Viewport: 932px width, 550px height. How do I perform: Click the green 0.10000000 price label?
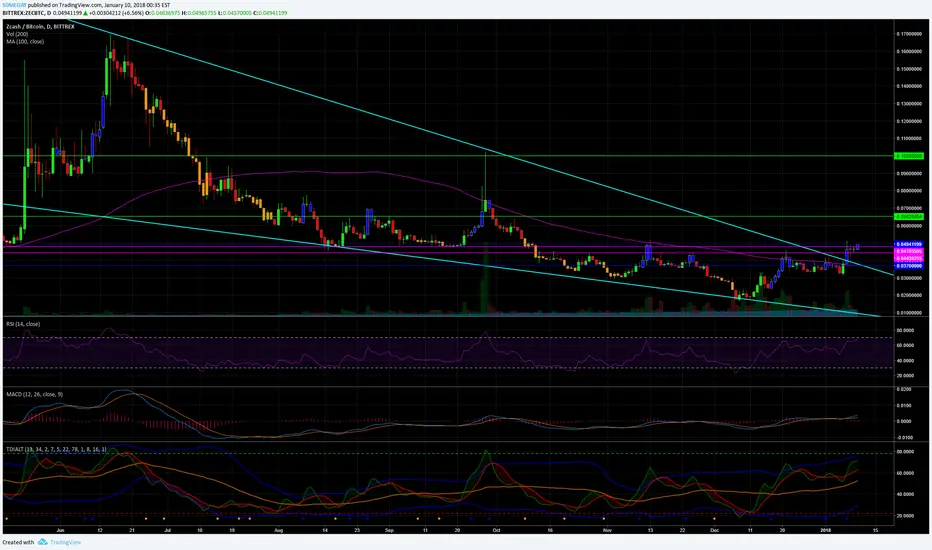click(x=909, y=156)
